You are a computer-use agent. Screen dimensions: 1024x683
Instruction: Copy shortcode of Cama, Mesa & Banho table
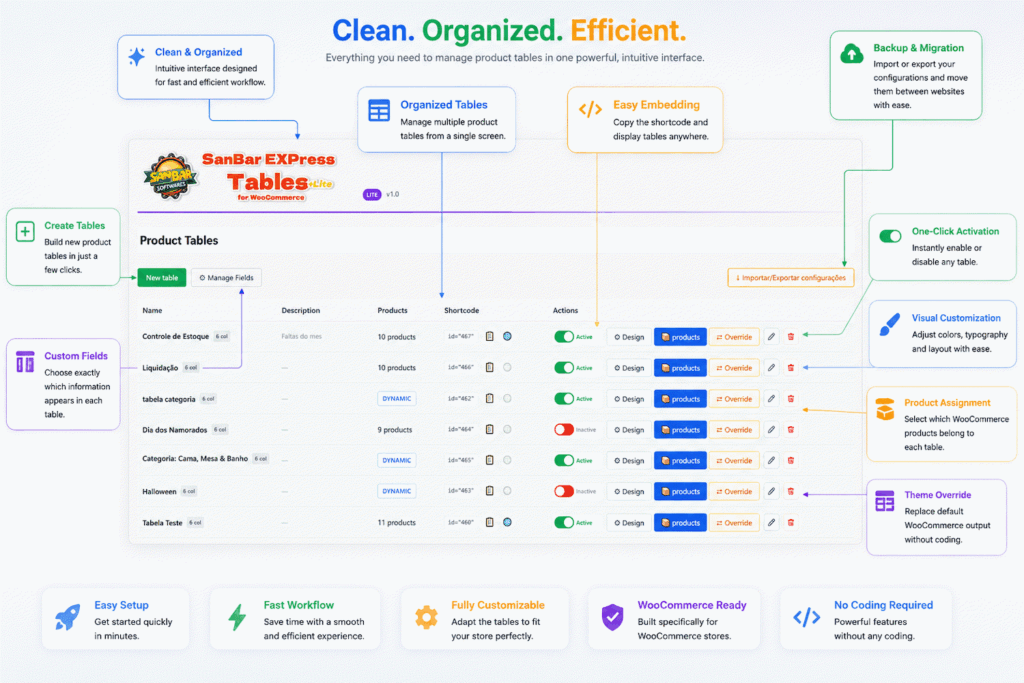click(x=489, y=460)
